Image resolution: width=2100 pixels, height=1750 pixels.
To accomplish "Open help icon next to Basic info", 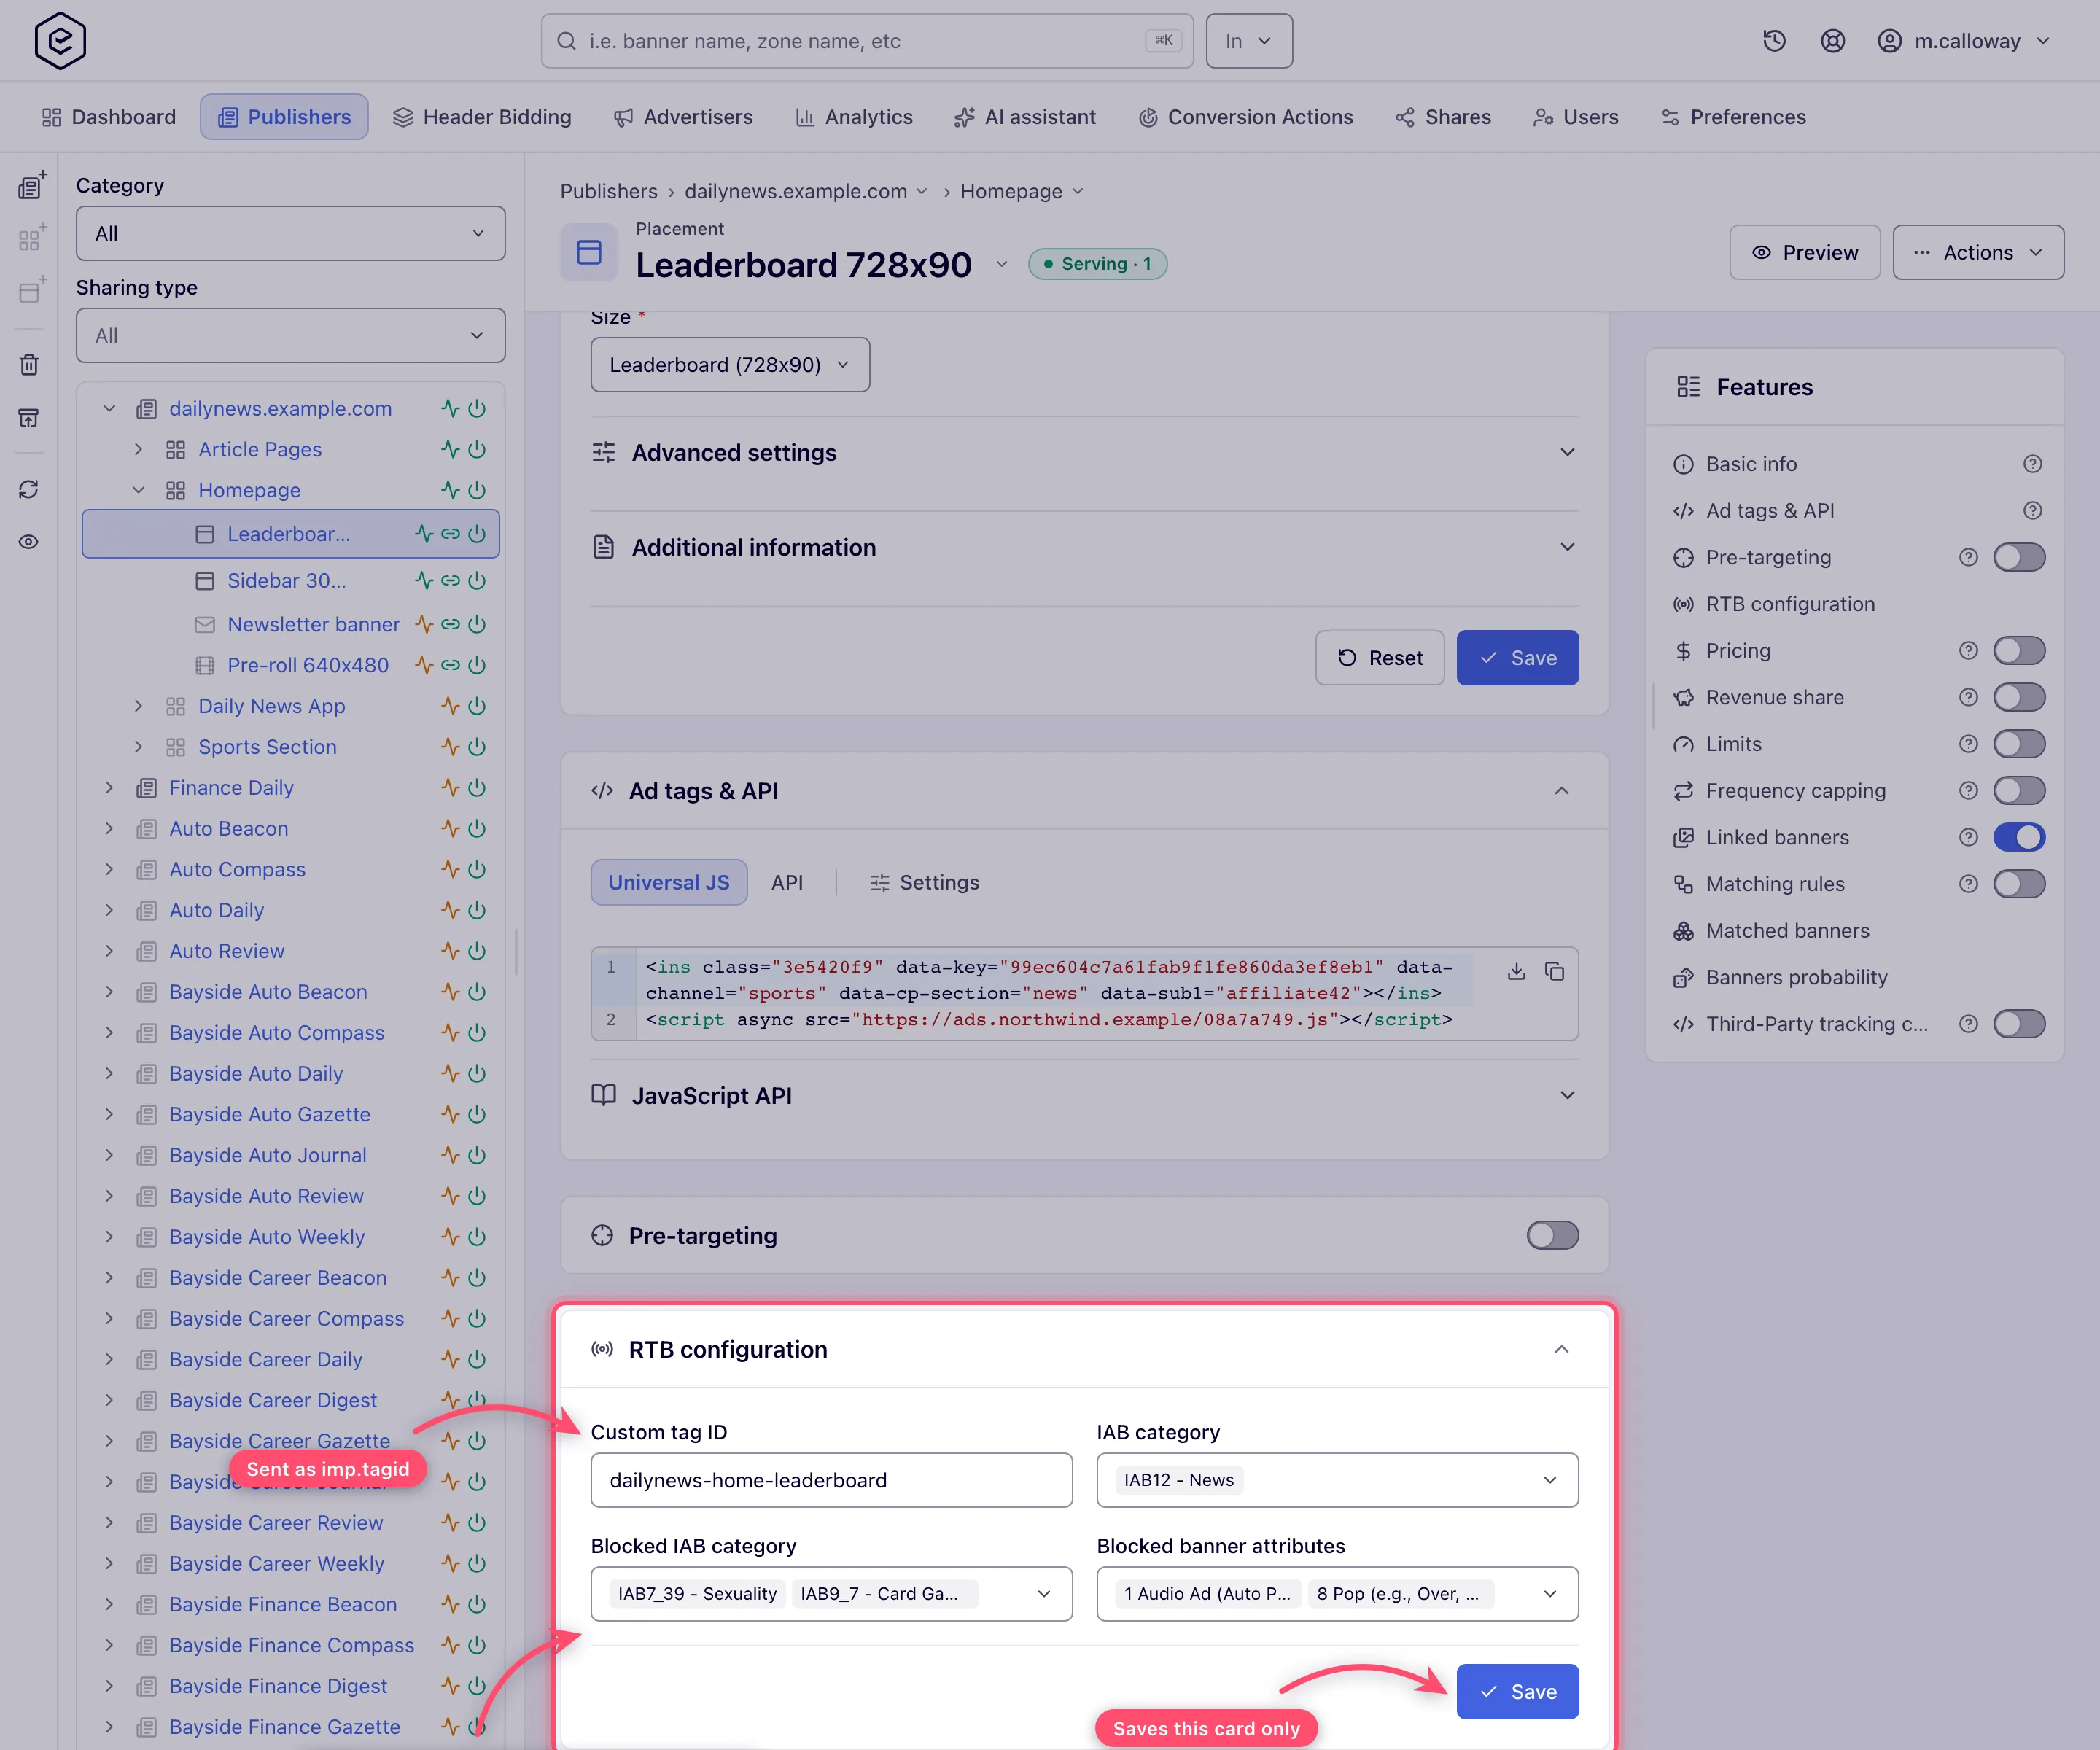I will coord(2032,464).
